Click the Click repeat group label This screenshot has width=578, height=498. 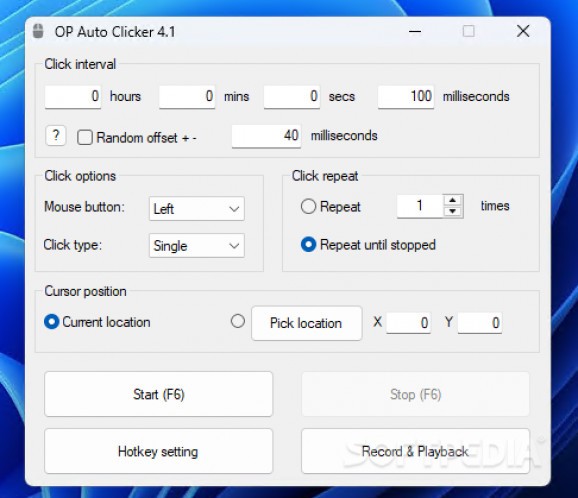pos(325,176)
